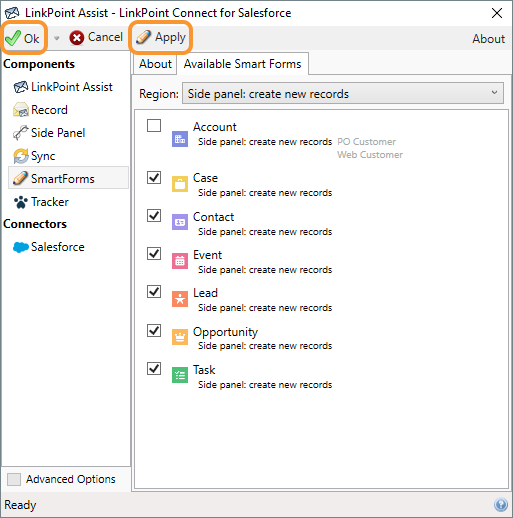This screenshot has height=518, width=513.
Task: Uncheck the Opportunity smart form checkbox
Action: point(154,331)
